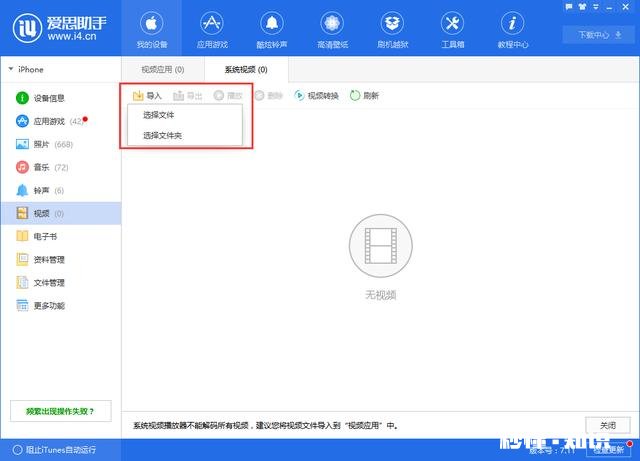Click the 频繁出现操作失败? help link
The height and width of the screenshot is (461, 640).
coord(60,411)
